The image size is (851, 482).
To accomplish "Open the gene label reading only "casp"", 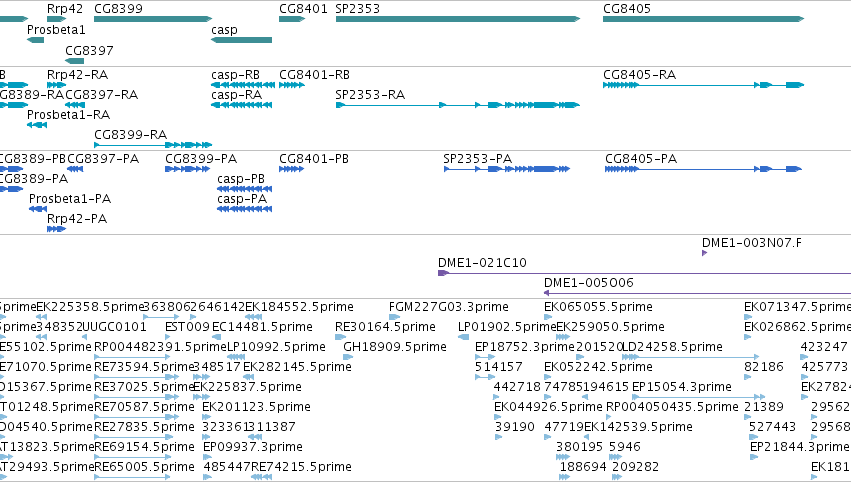I will (224, 30).
